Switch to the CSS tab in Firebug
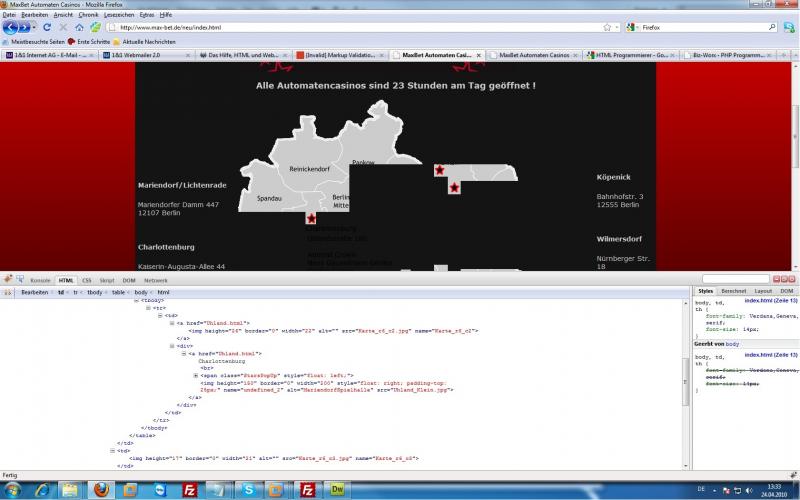This screenshot has height=500, width=800. (x=86, y=281)
